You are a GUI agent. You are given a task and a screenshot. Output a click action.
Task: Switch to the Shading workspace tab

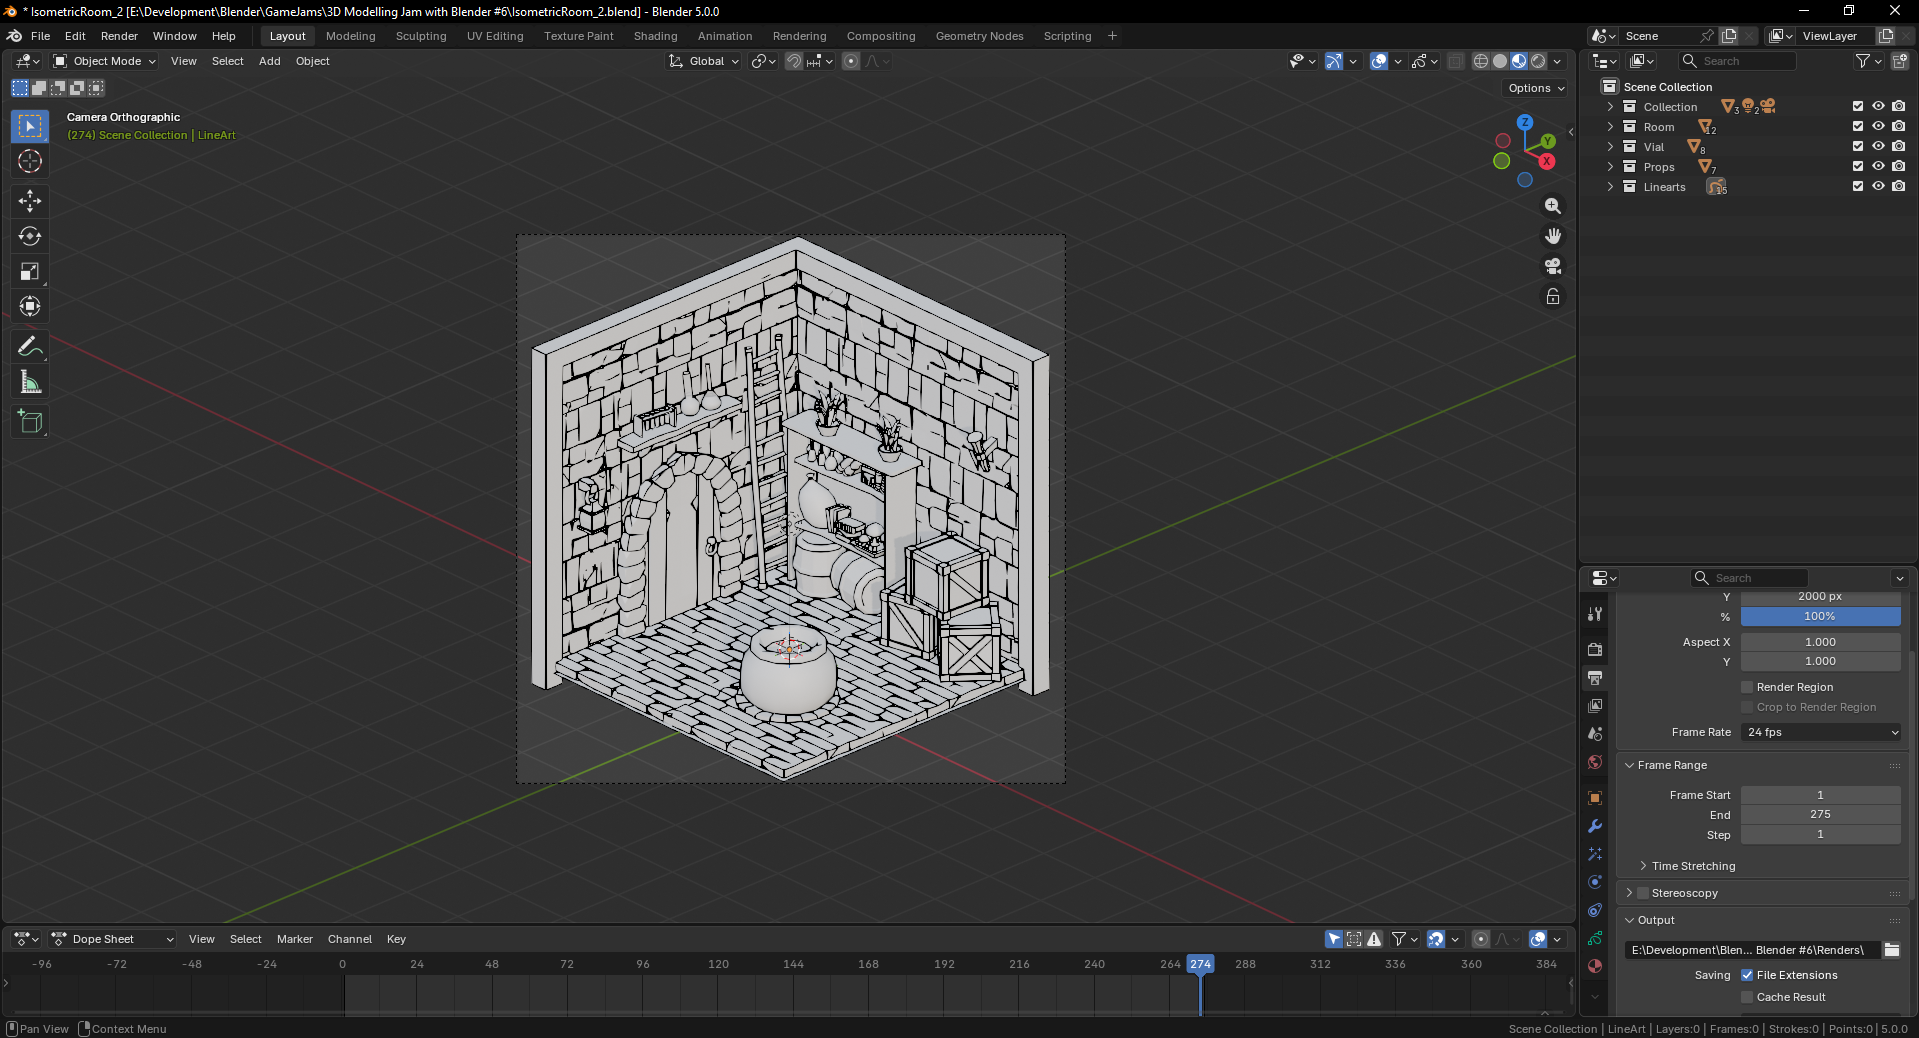655,36
